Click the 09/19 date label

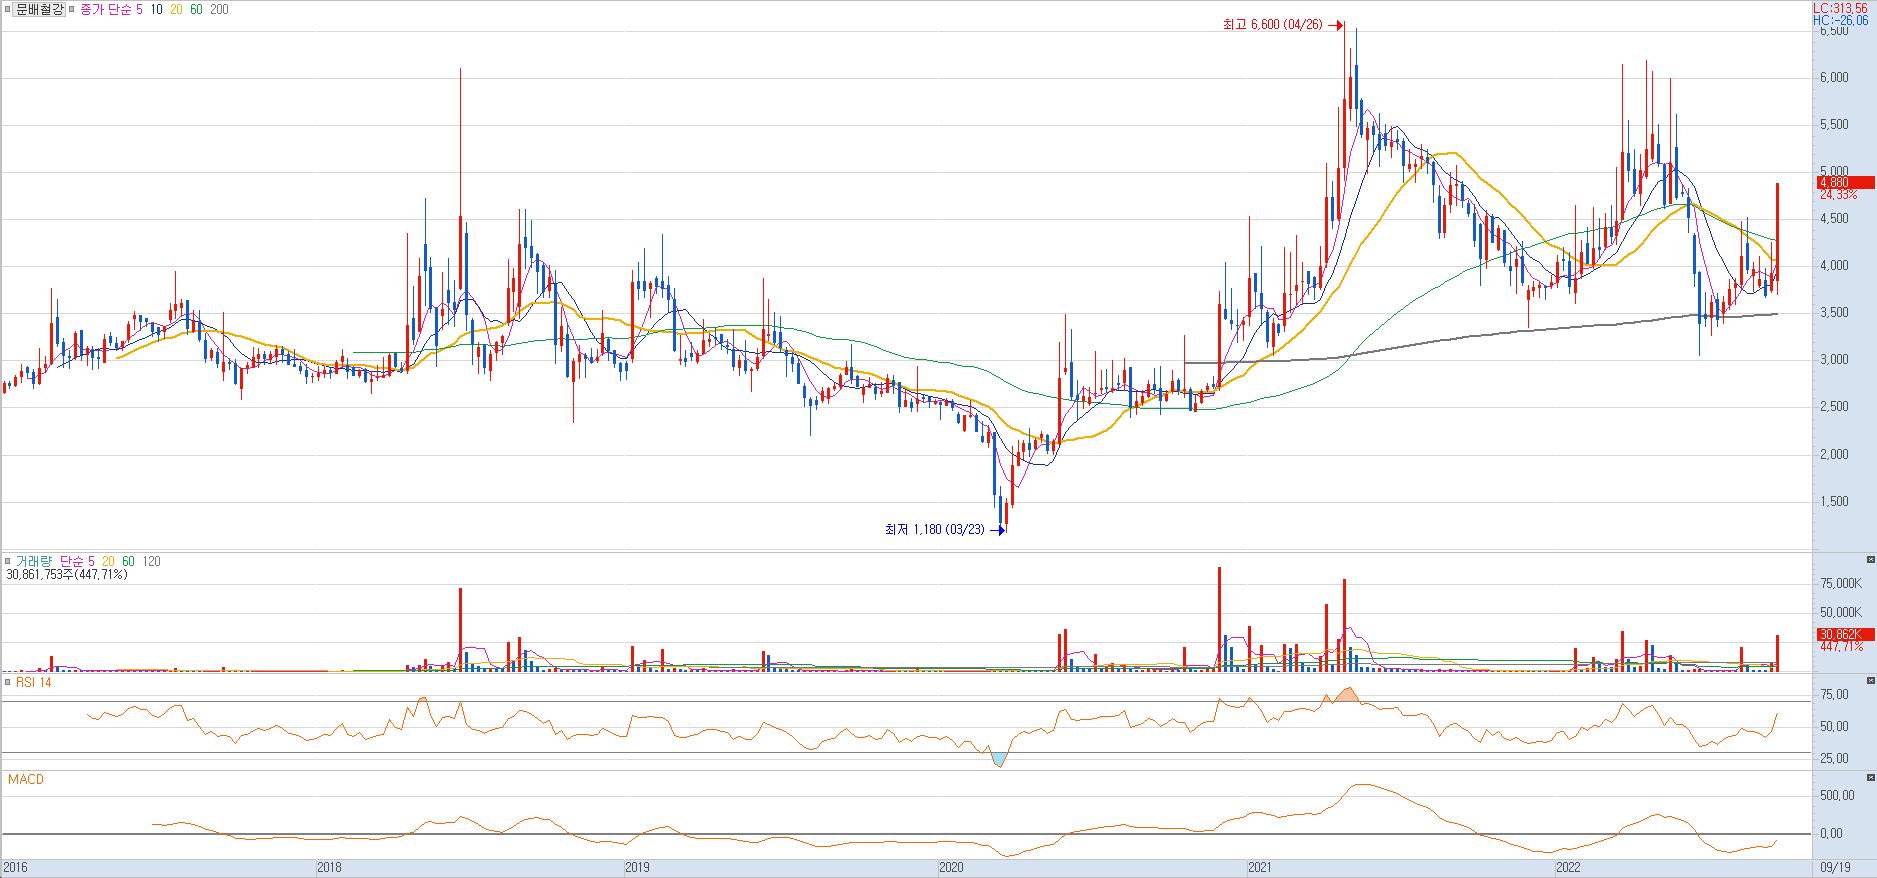point(1834,867)
